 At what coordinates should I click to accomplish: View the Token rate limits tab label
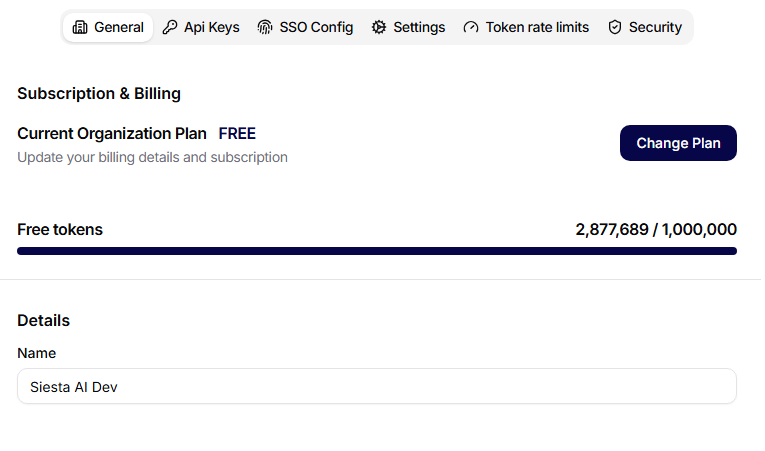(x=537, y=27)
